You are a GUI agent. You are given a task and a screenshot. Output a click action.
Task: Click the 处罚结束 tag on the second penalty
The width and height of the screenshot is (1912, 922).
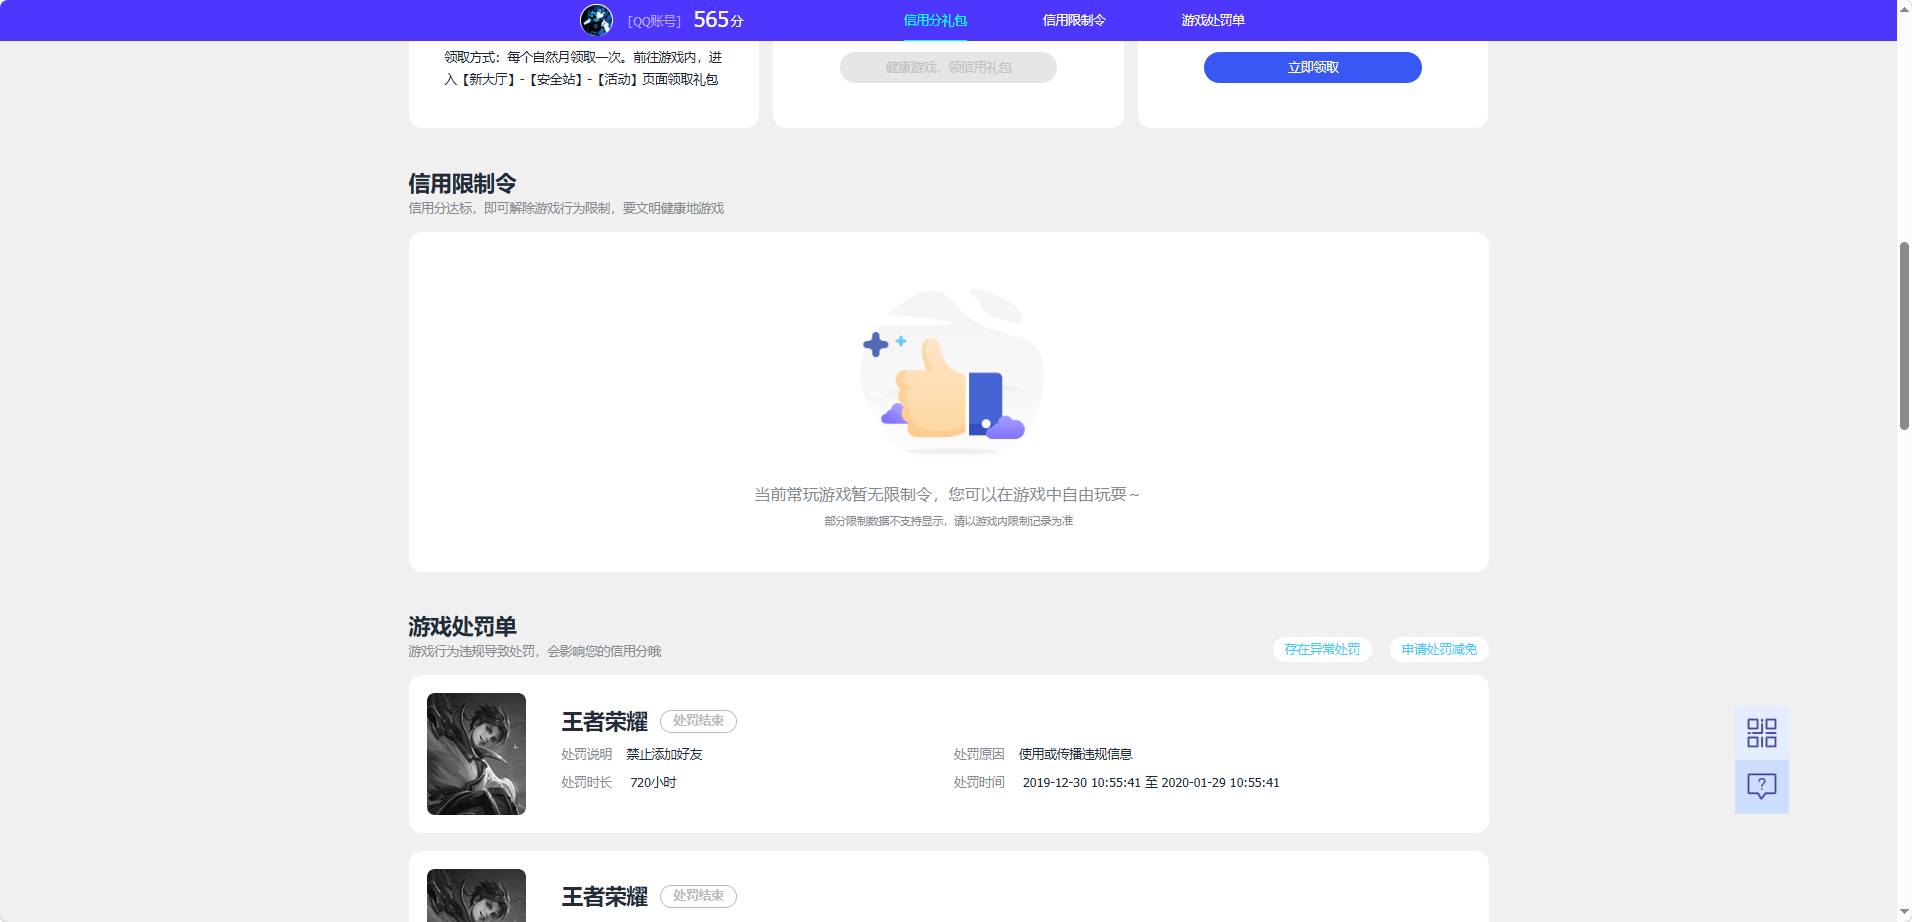tap(698, 896)
